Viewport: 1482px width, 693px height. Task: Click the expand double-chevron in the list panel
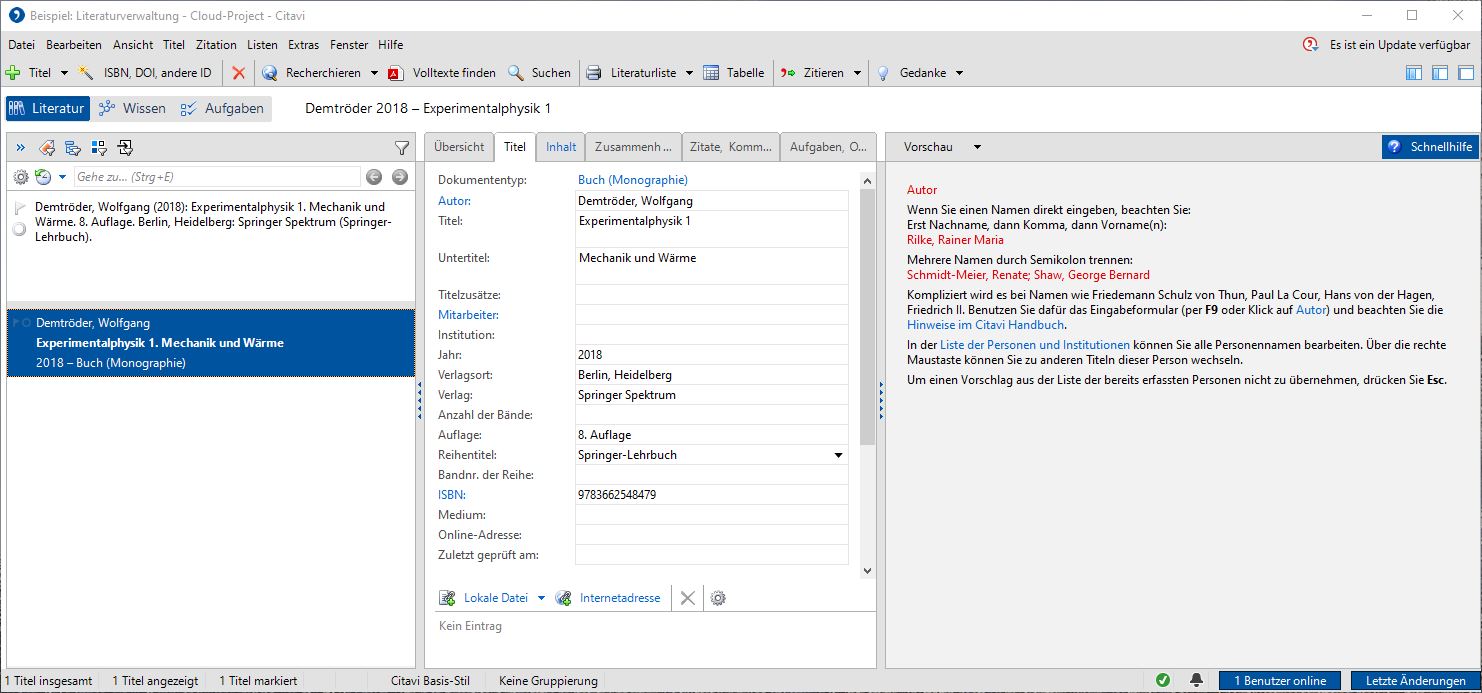click(x=20, y=148)
